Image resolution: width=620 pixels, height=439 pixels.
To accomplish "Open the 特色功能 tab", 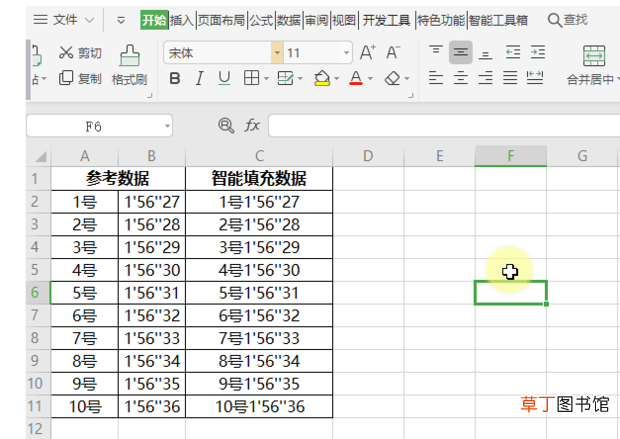I will tap(441, 20).
